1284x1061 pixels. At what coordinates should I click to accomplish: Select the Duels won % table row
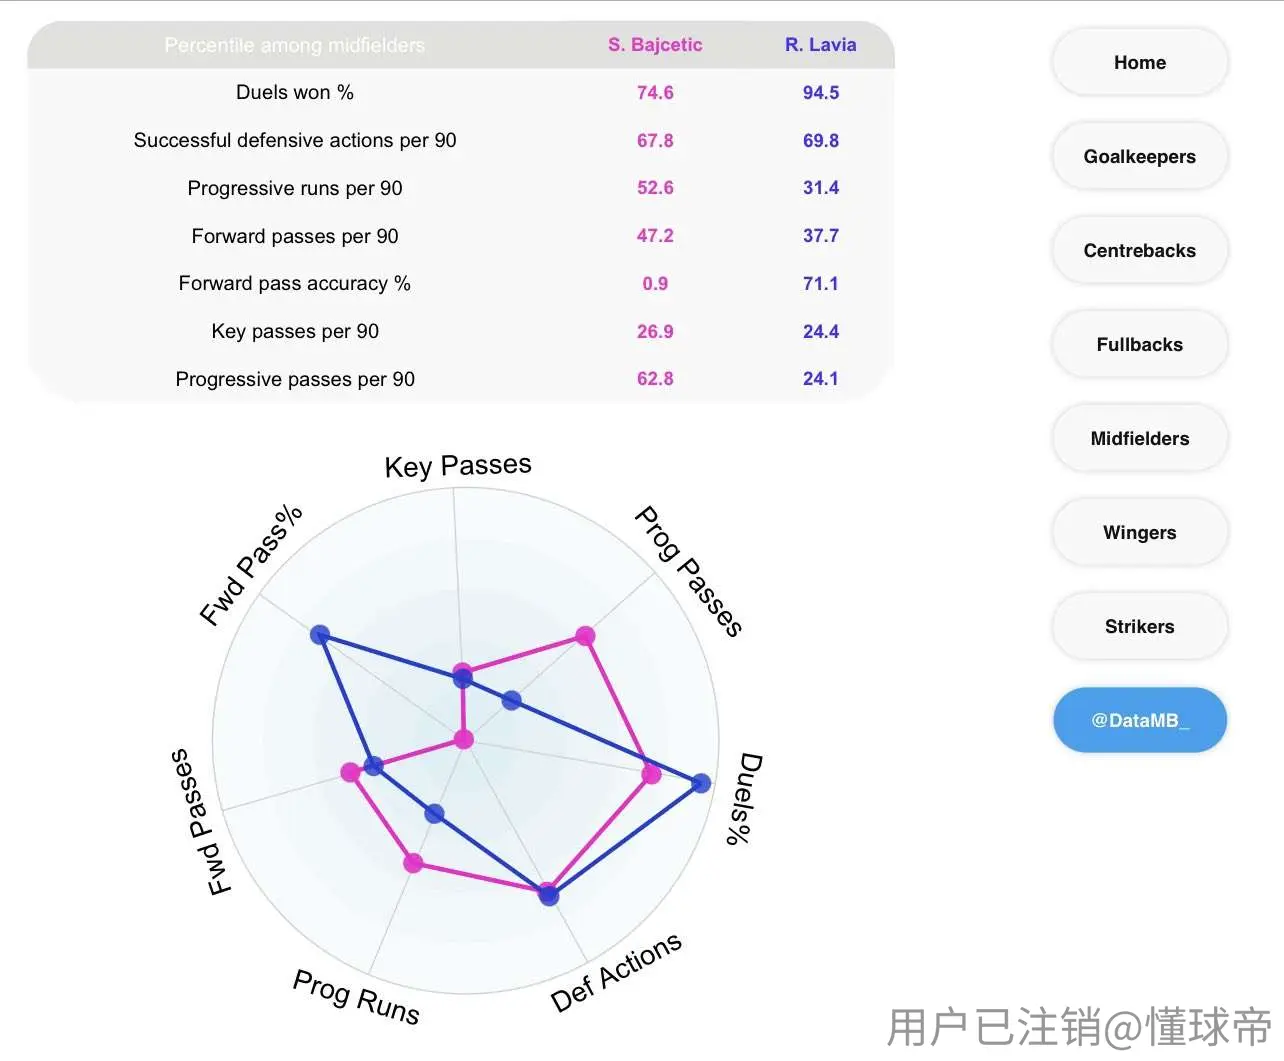(x=461, y=92)
